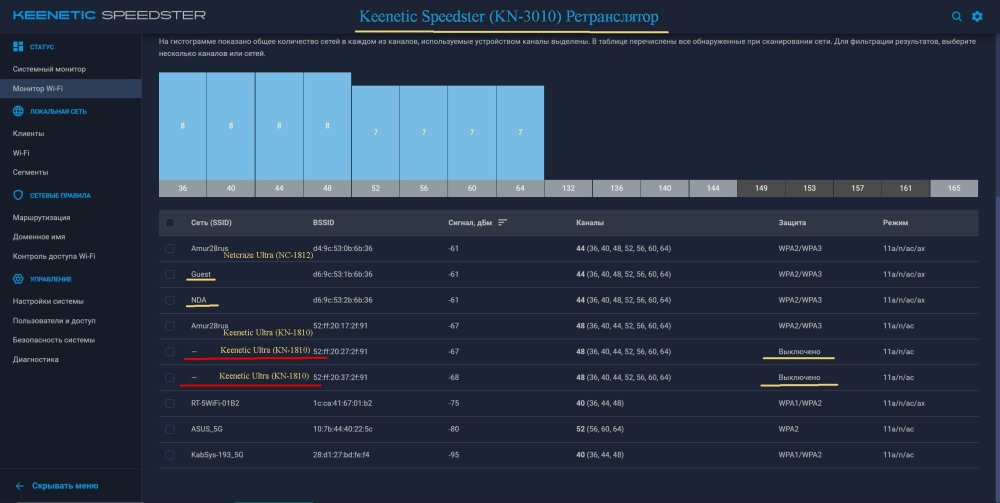Image resolution: width=1000 pixels, height=503 pixels.
Task: Open Пользователи и доступ menu item
Action: click(54, 321)
